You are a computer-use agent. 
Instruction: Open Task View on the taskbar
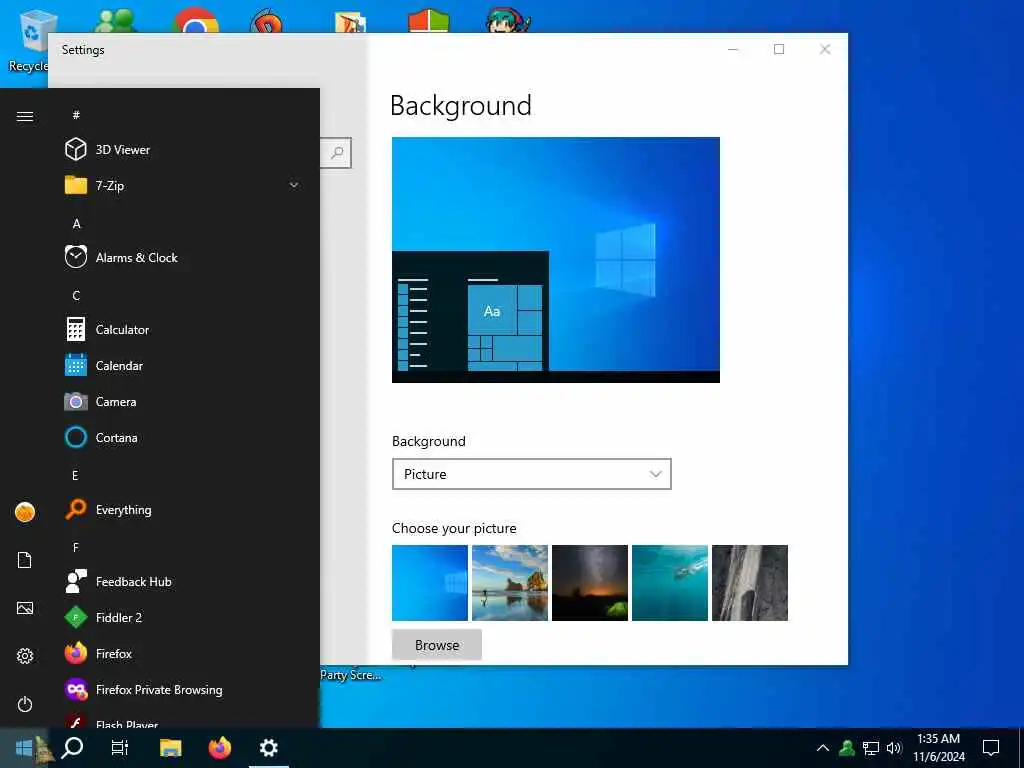120,747
